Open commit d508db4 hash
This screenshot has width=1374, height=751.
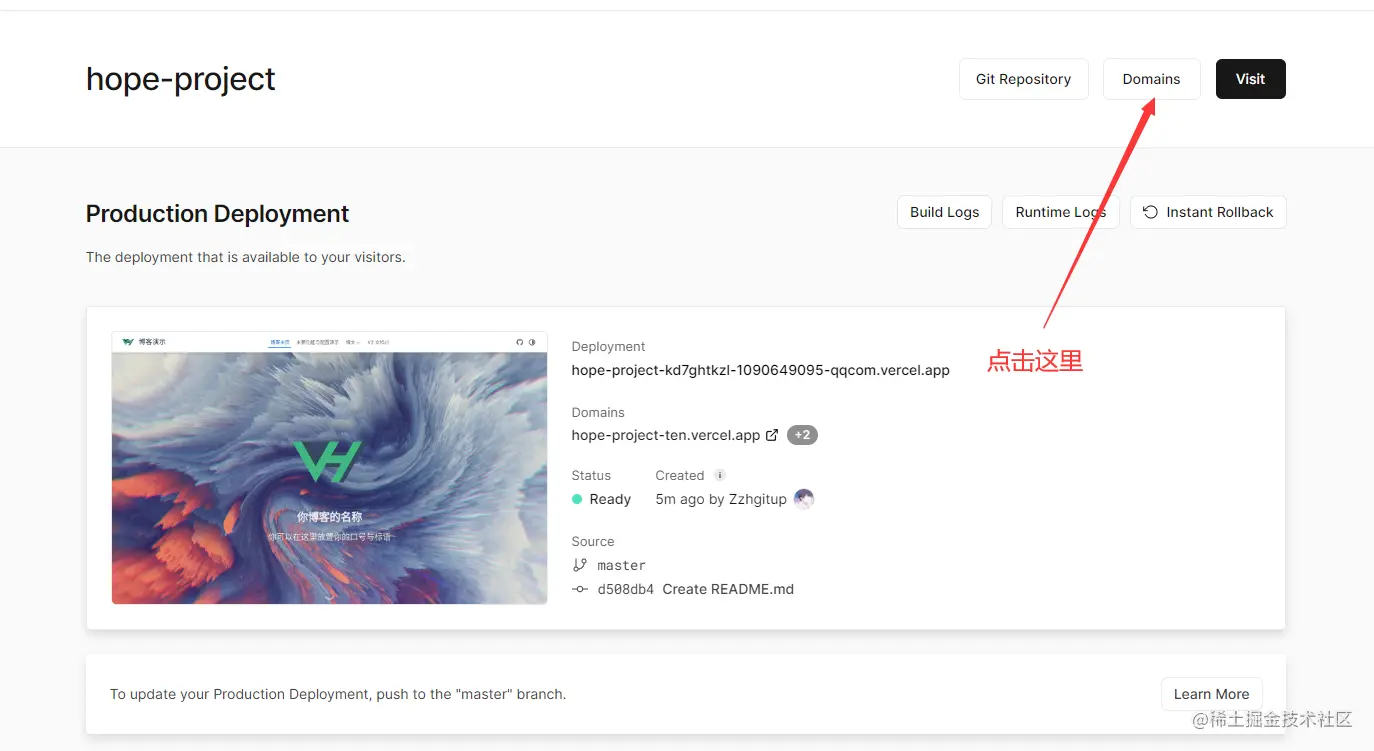pyautogui.click(x=625, y=589)
